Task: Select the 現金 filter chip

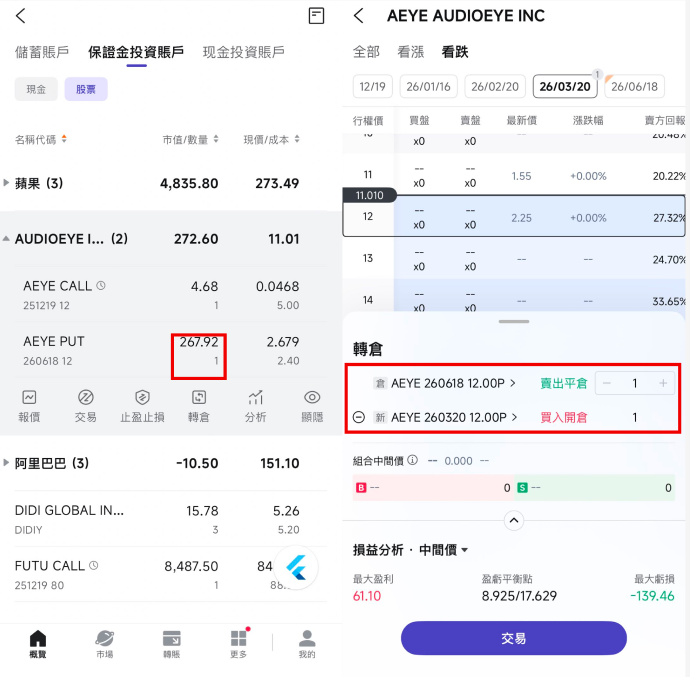Action: (x=36, y=89)
